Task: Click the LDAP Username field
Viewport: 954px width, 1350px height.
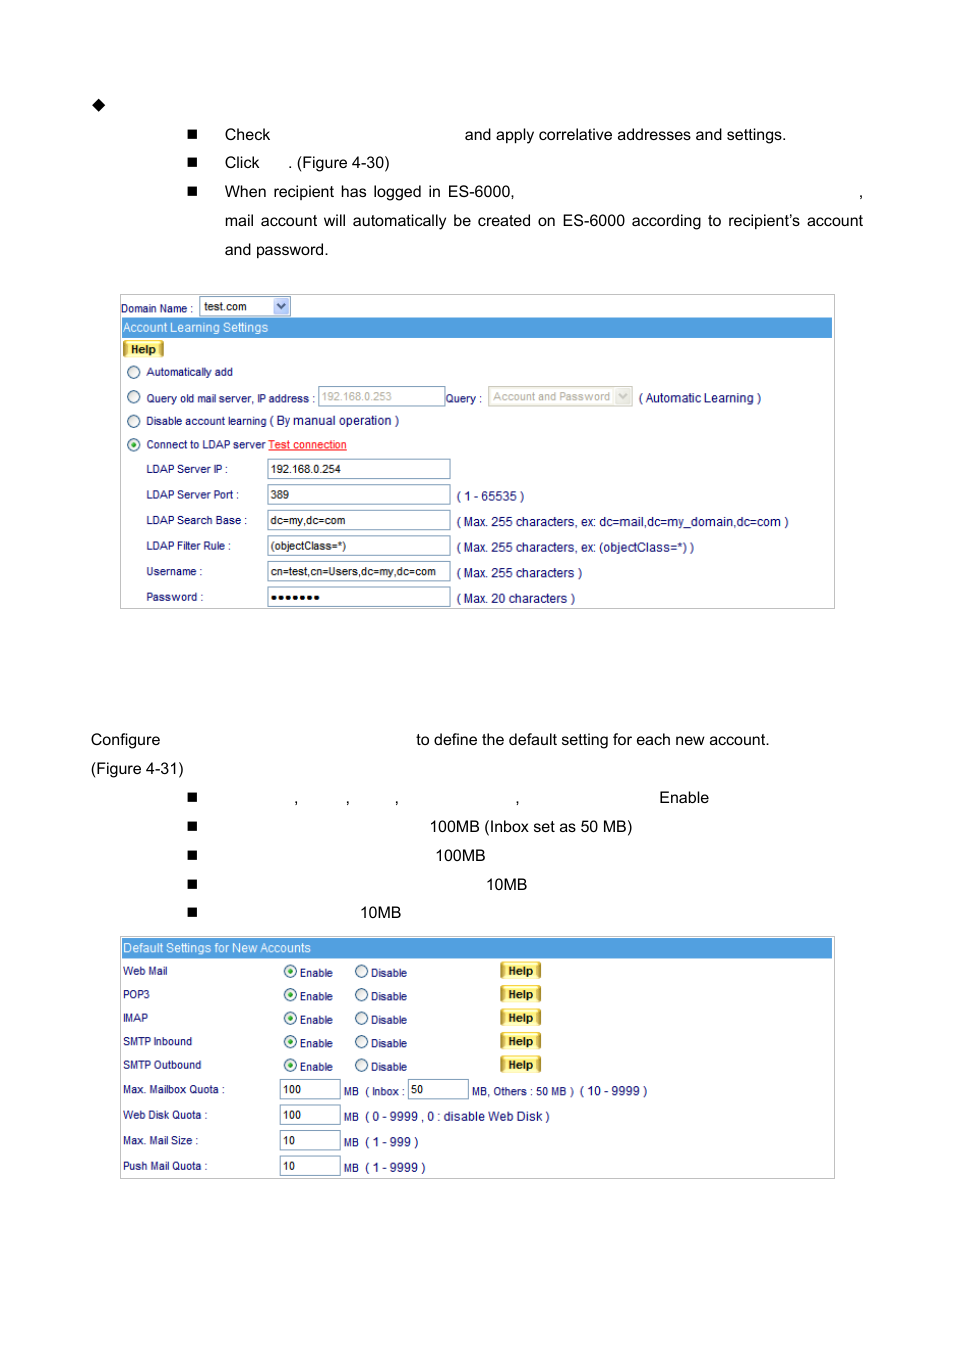Action: point(359,572)
